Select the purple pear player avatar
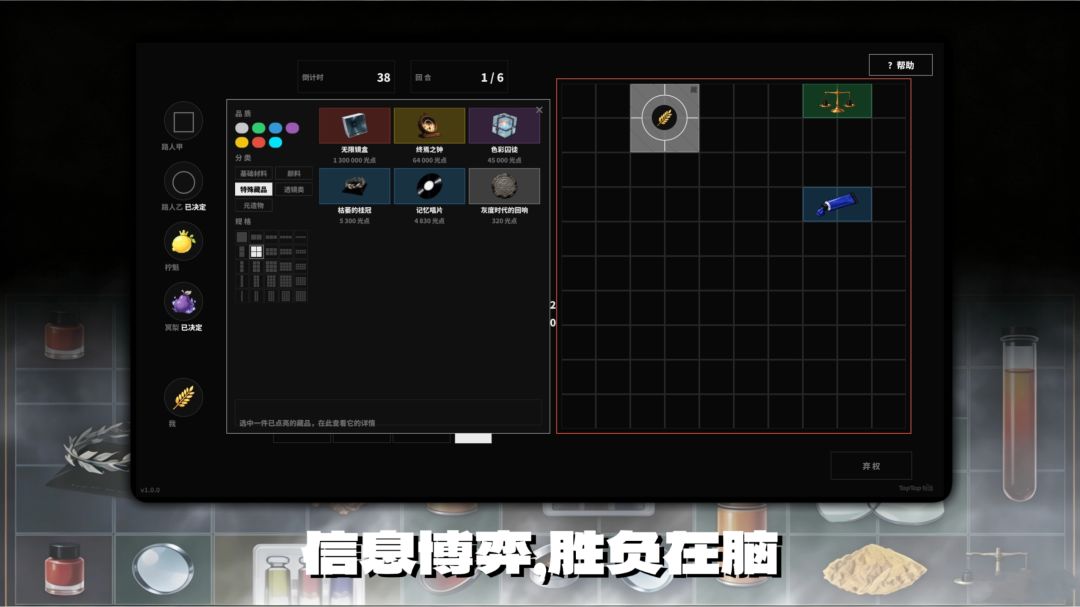Viewport: 1080px width, 607px height. [x=183, y=302]
